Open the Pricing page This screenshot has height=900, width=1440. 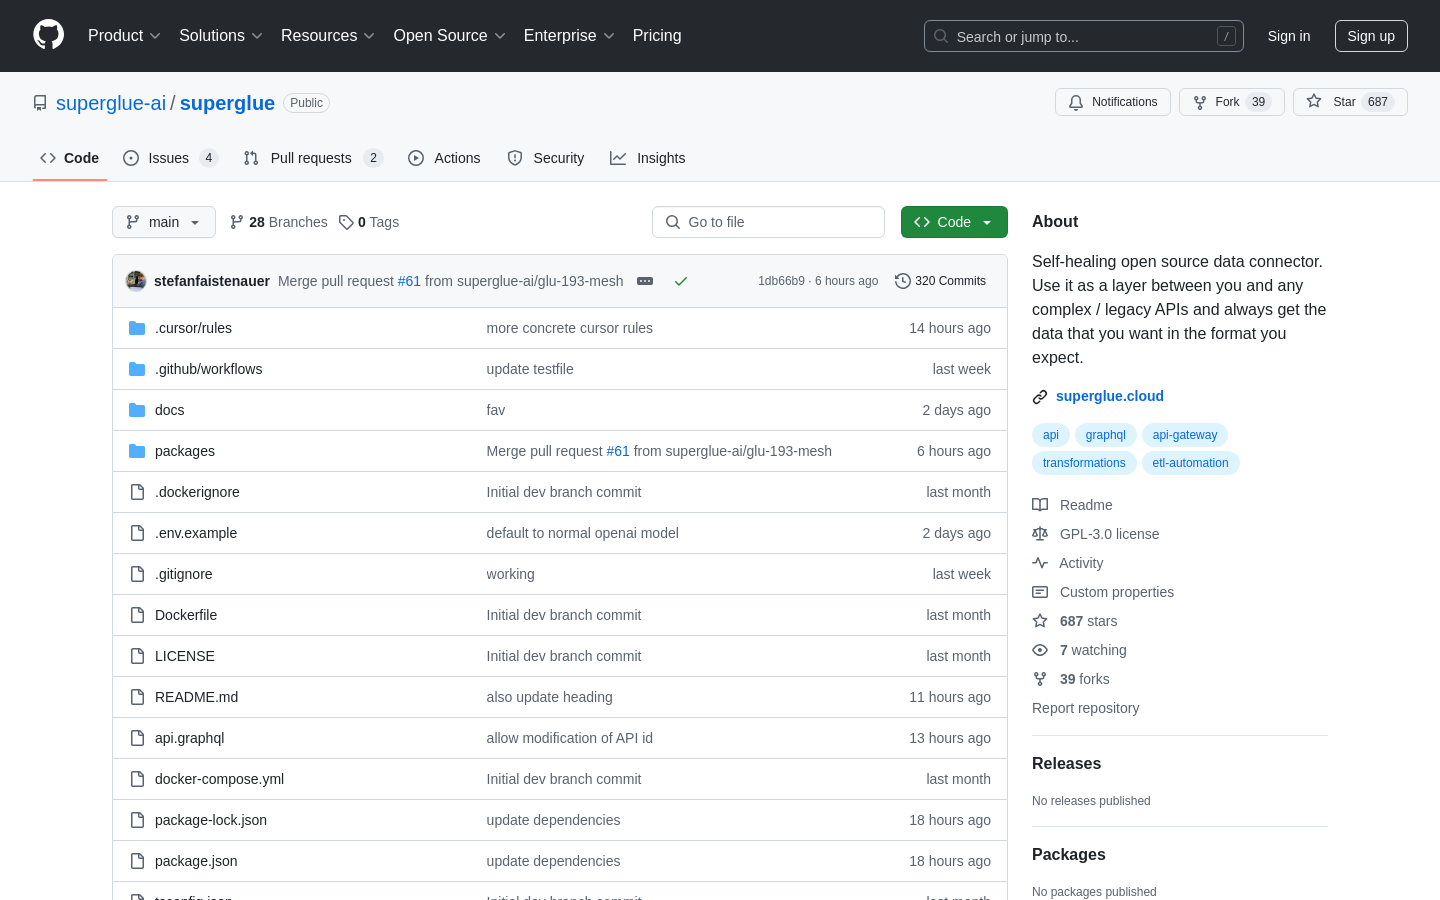click(657, 36)
